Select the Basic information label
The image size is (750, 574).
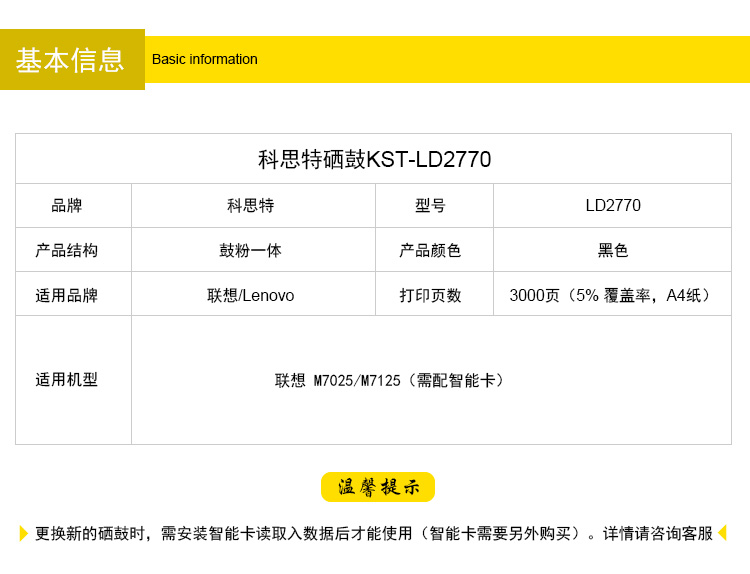pos(205,59)
